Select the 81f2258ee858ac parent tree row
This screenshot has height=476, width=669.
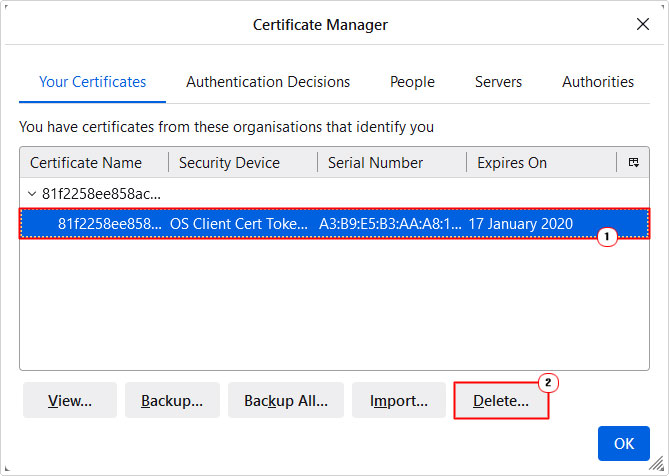[x=334, y=194]
